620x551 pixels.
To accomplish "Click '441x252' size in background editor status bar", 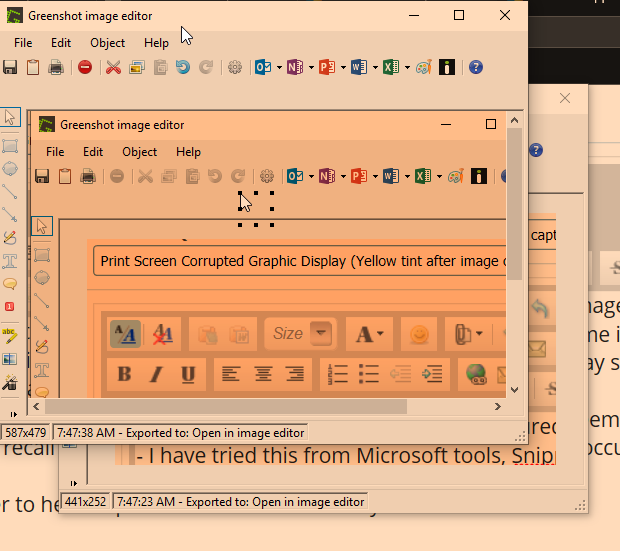I will [85, 502].
